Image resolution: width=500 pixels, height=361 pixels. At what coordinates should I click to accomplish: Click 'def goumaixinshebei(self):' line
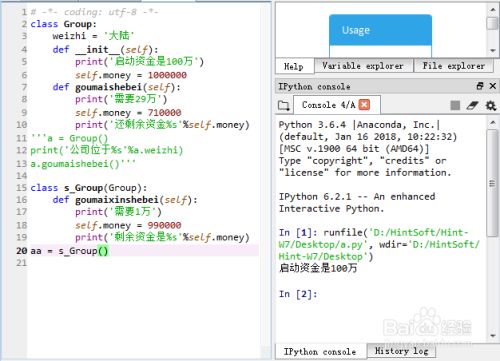click(x=125, y=200)
